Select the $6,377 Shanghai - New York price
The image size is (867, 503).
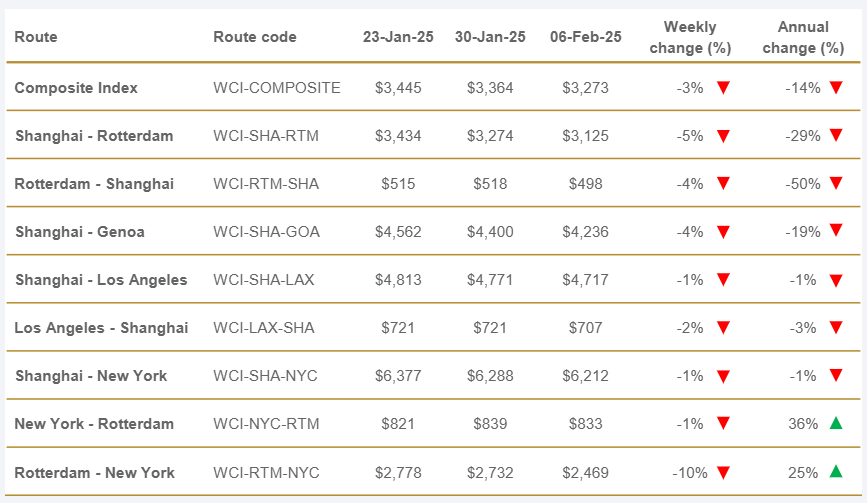[x=398, y=376]
